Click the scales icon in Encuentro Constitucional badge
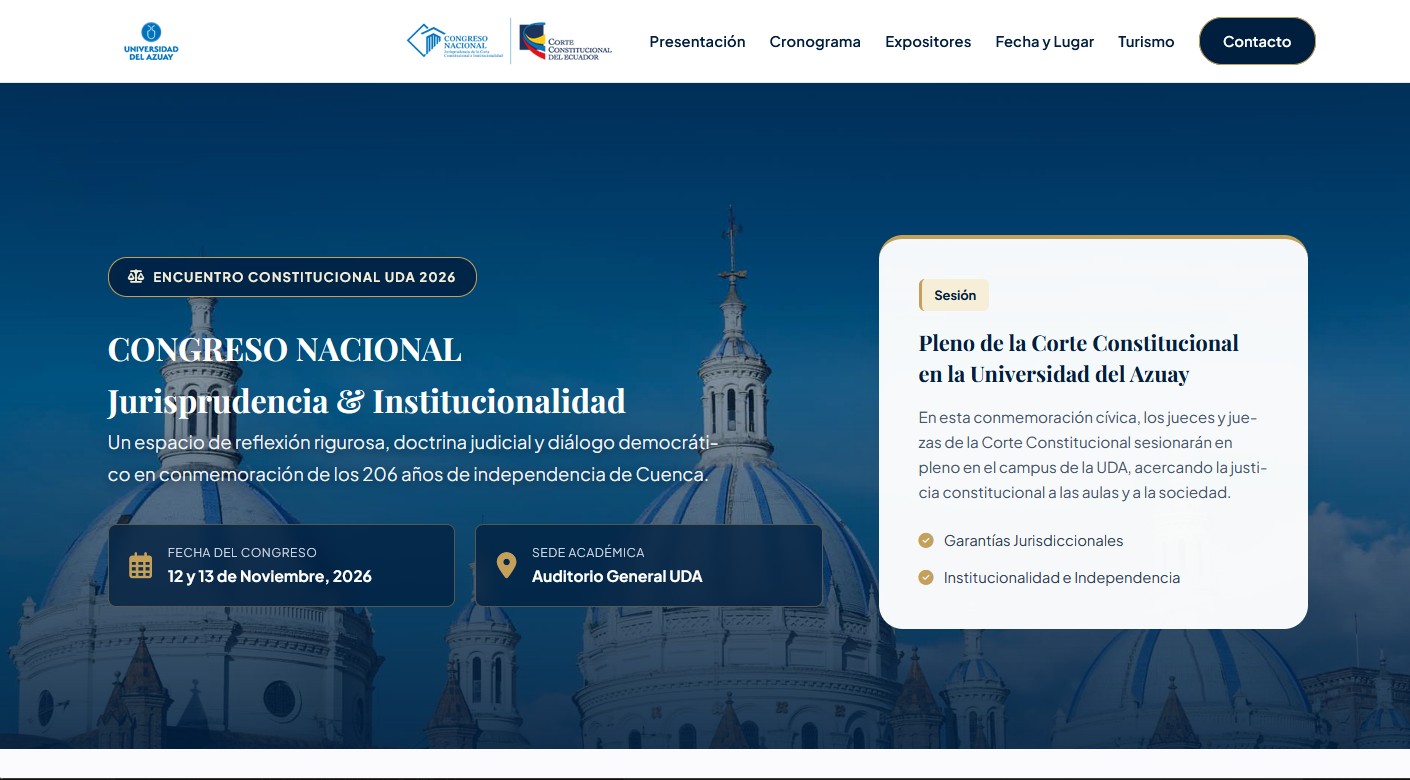 pyautogui.click(x=136, y=277)
